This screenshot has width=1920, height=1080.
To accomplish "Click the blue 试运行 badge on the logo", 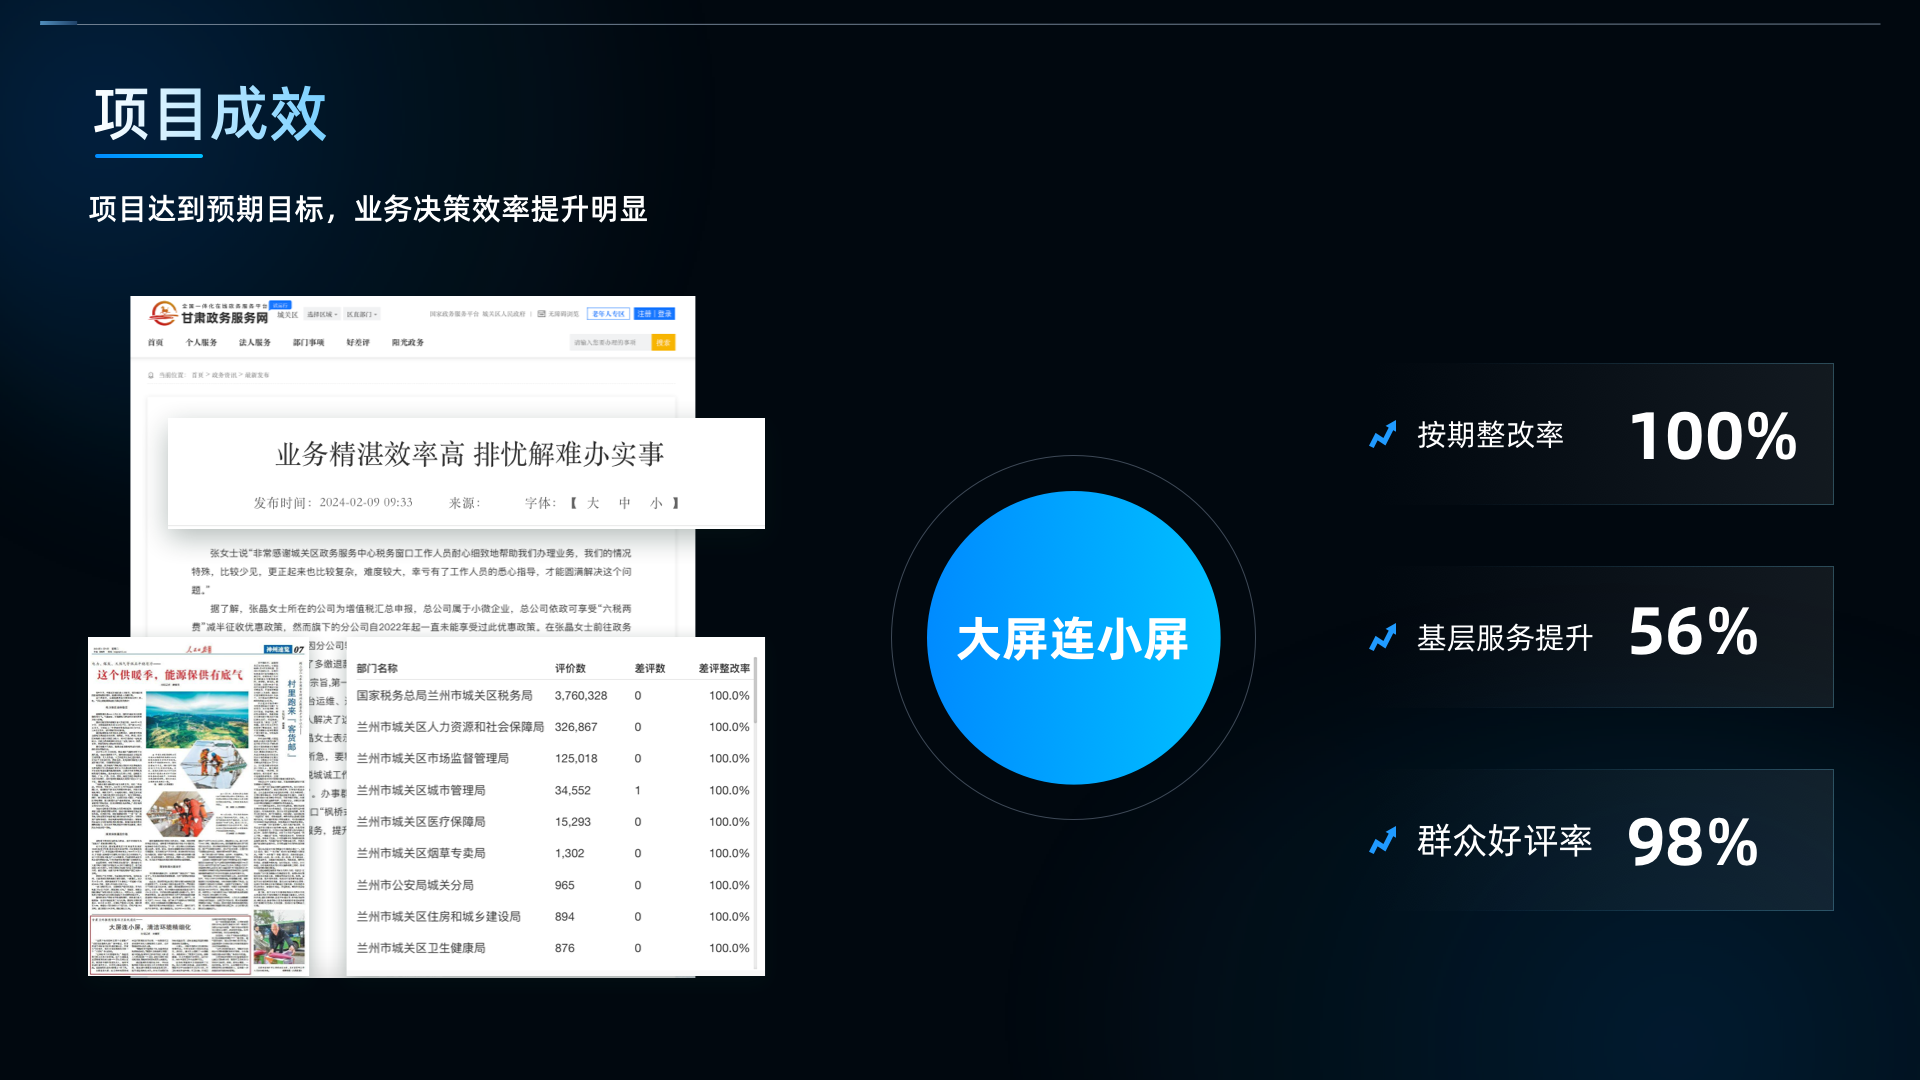I will pos(280,305).
